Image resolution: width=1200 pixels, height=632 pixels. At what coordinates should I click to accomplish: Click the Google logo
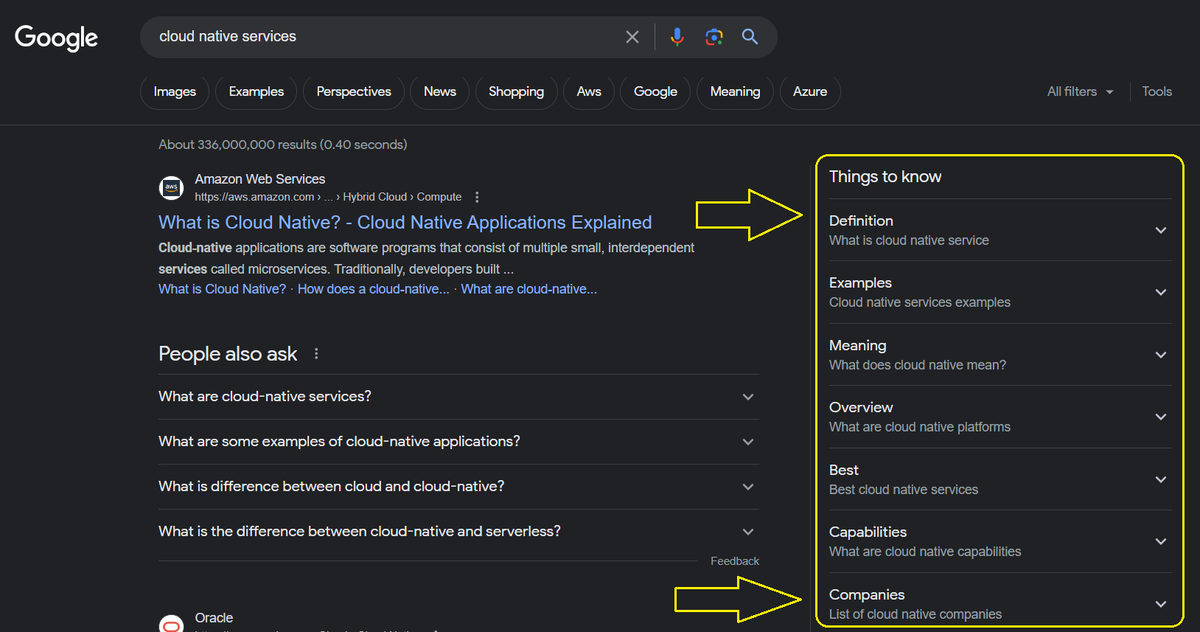pyautogui.click(x=56, y=38)
